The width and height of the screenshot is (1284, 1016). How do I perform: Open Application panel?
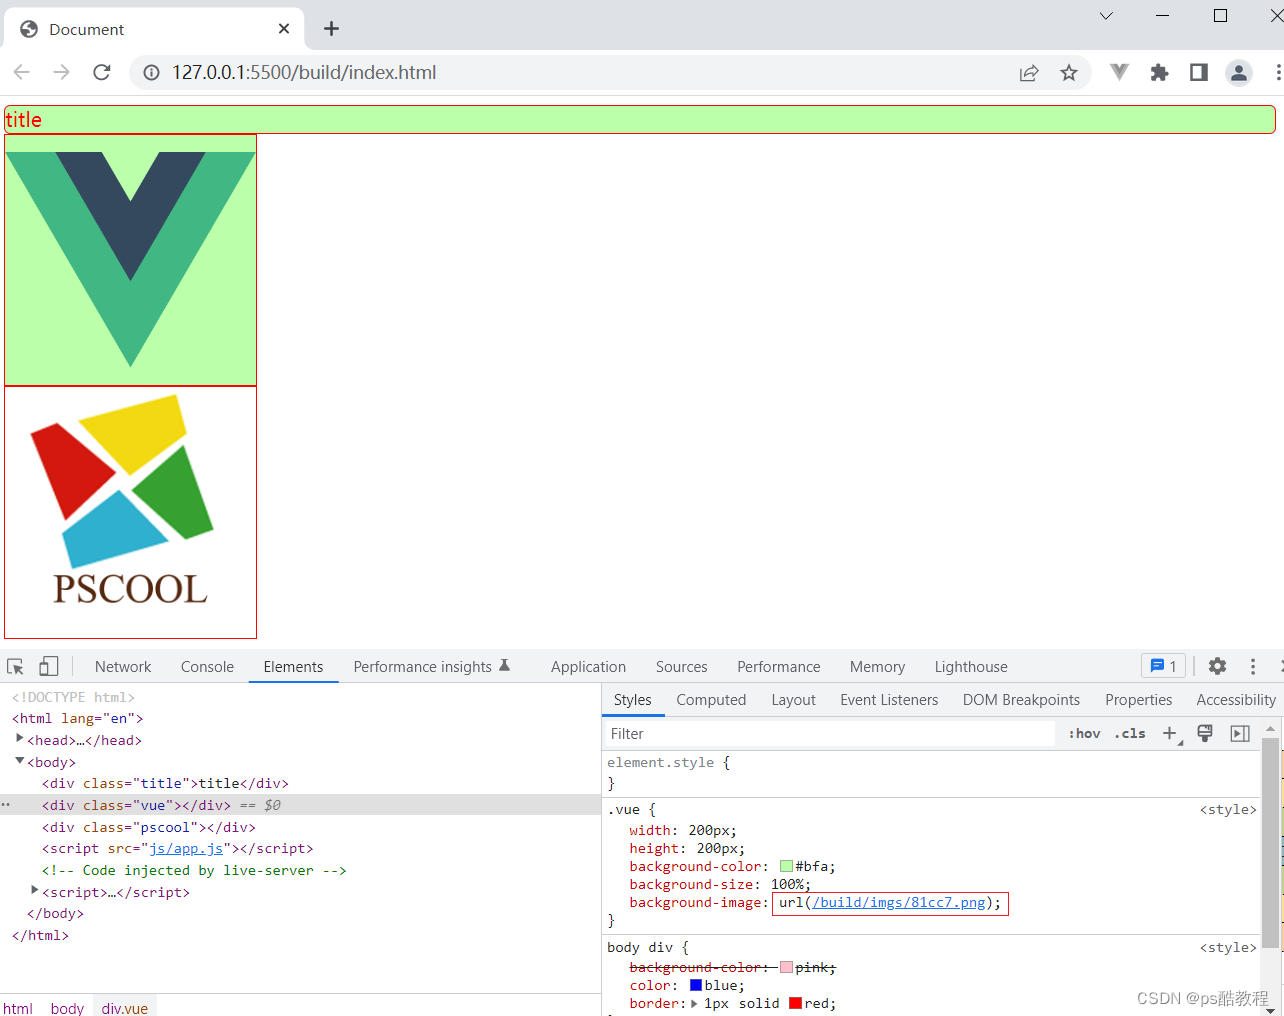[x=588, y=667]
